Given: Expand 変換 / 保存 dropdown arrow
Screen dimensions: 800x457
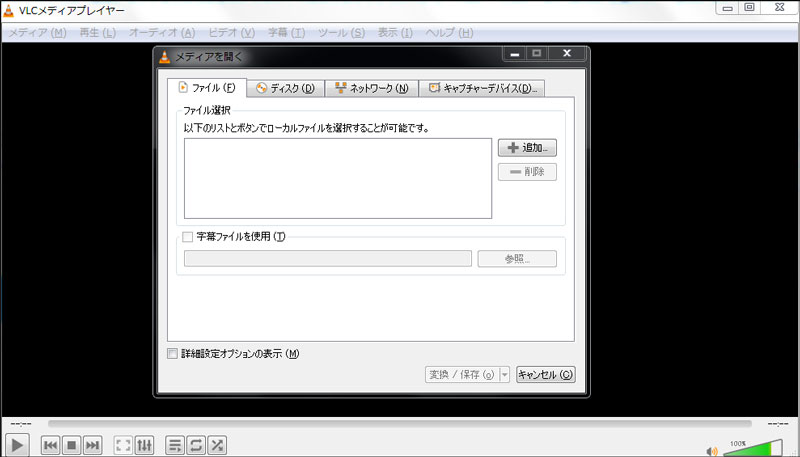Looking at the screenshot, I should click(505, 375).
